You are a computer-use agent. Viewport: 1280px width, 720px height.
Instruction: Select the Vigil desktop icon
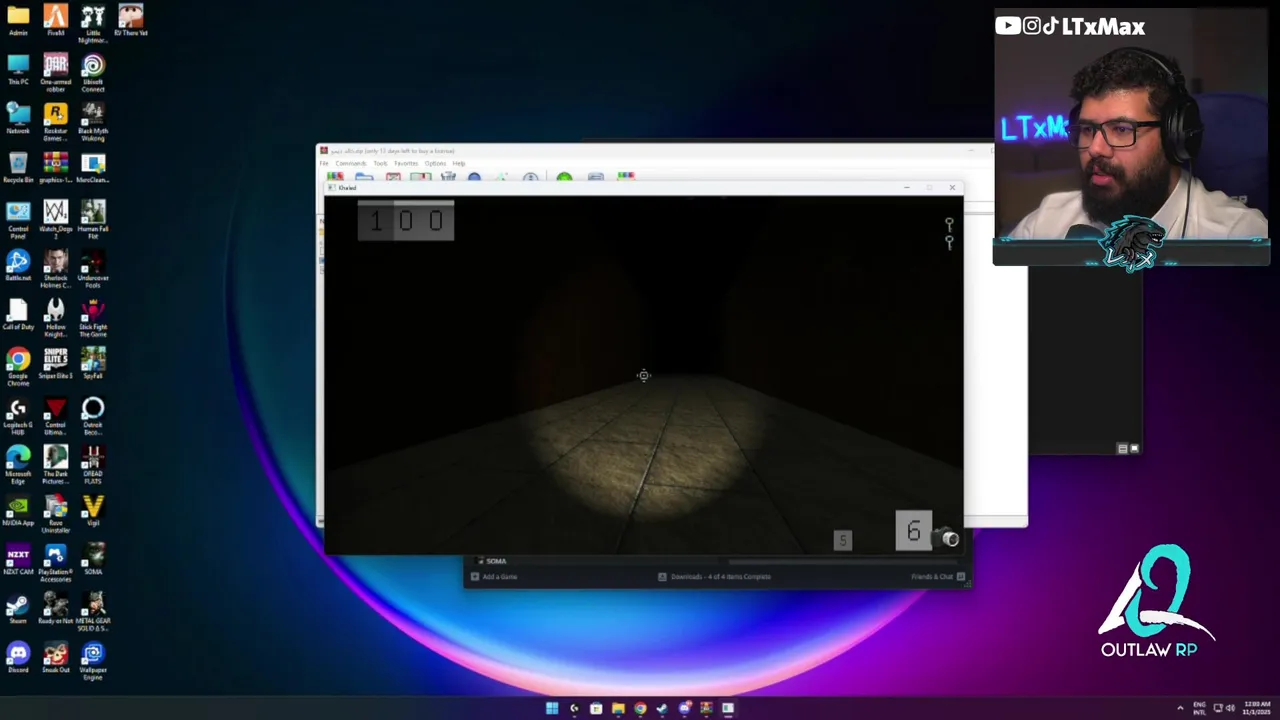click(x=93, y=511)
